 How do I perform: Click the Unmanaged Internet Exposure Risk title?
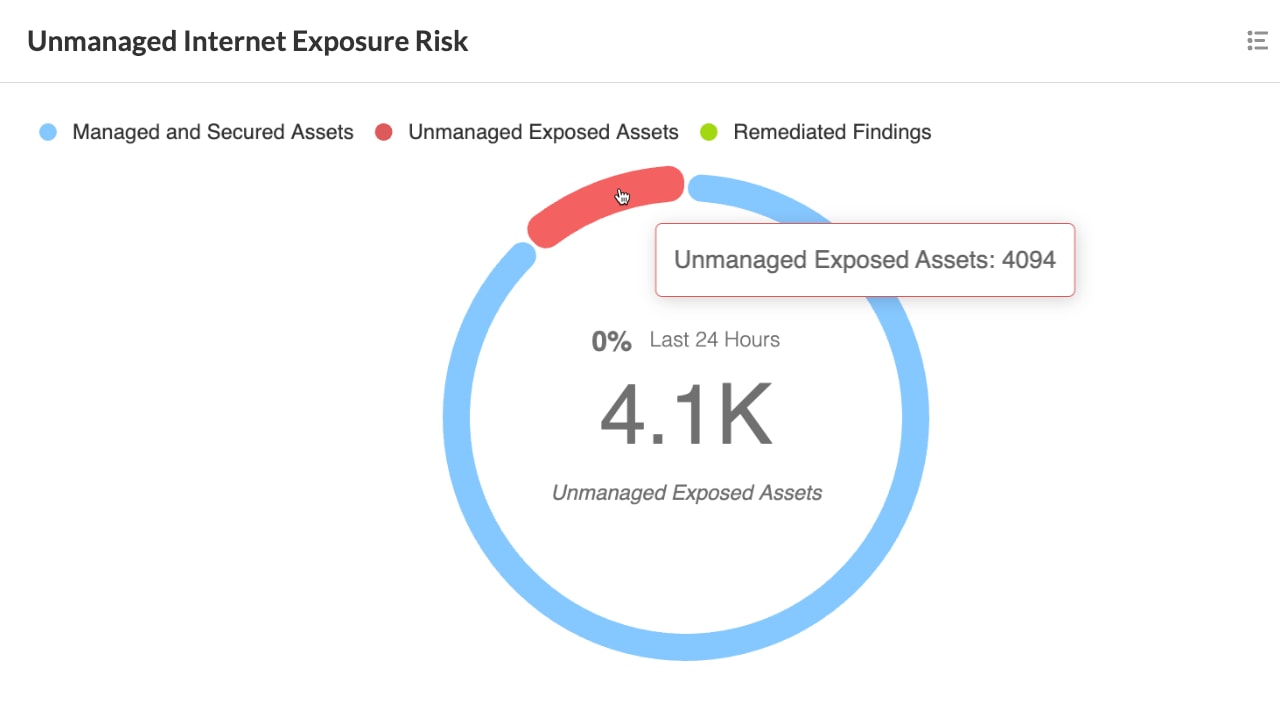[247, 41]
